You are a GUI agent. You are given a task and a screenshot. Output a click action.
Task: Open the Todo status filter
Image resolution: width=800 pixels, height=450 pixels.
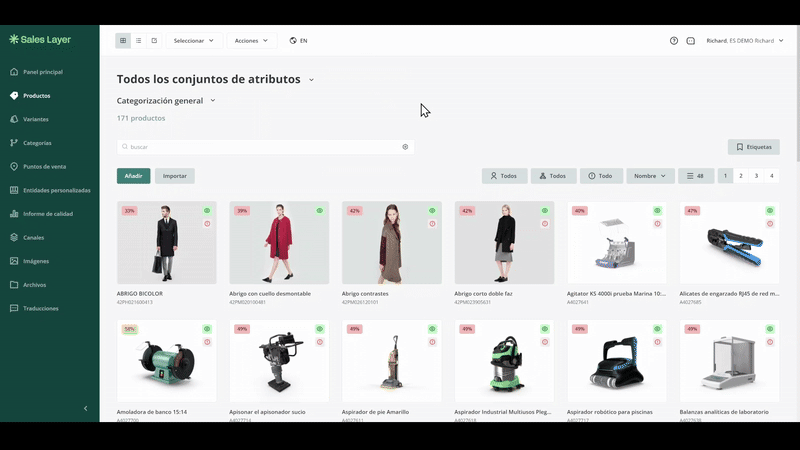click(601, 176)
